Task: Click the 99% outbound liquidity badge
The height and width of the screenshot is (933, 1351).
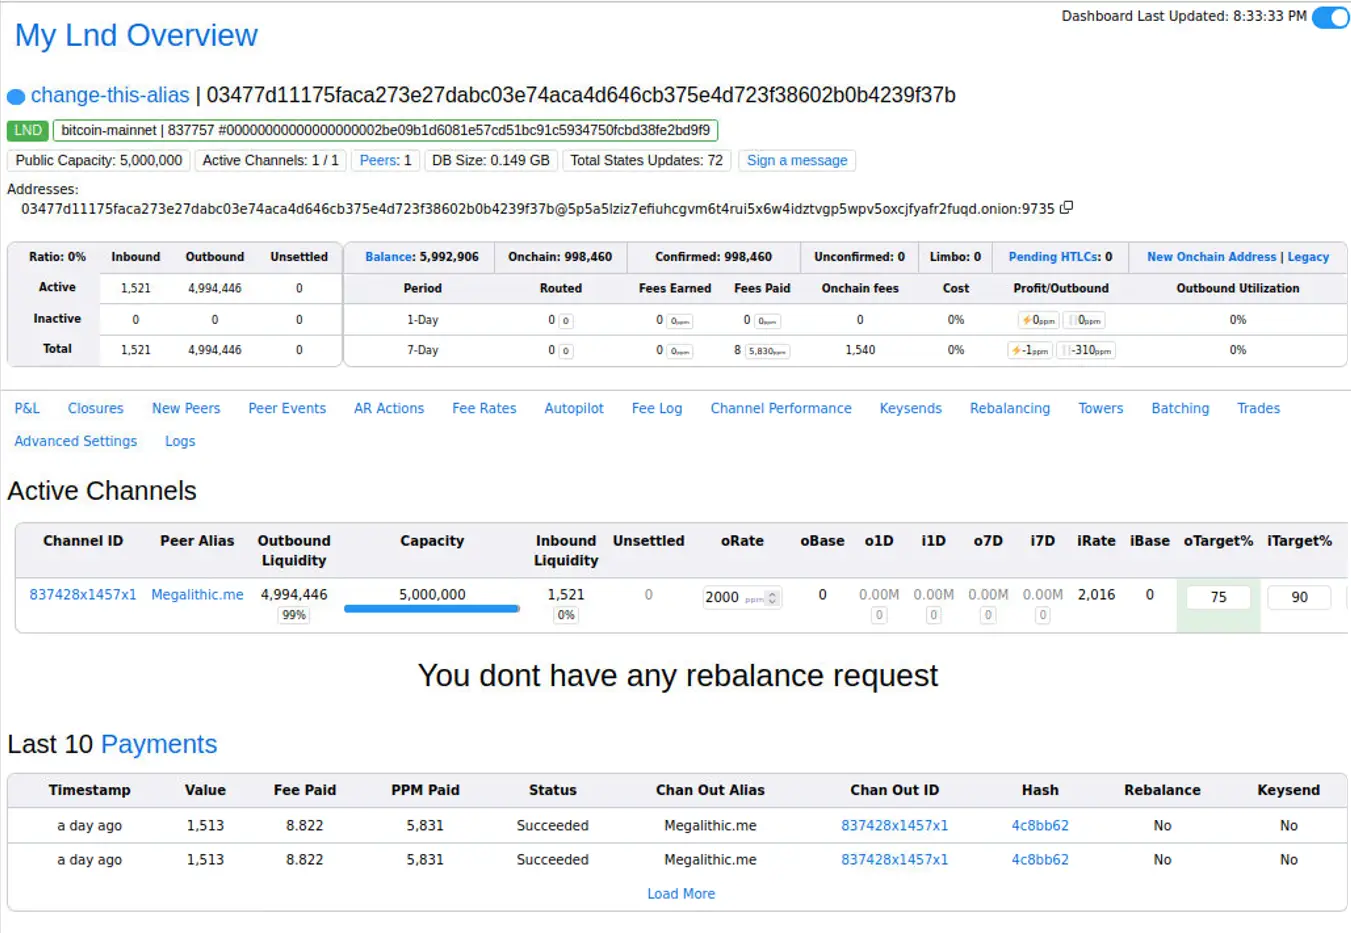Action: (293, 616)
